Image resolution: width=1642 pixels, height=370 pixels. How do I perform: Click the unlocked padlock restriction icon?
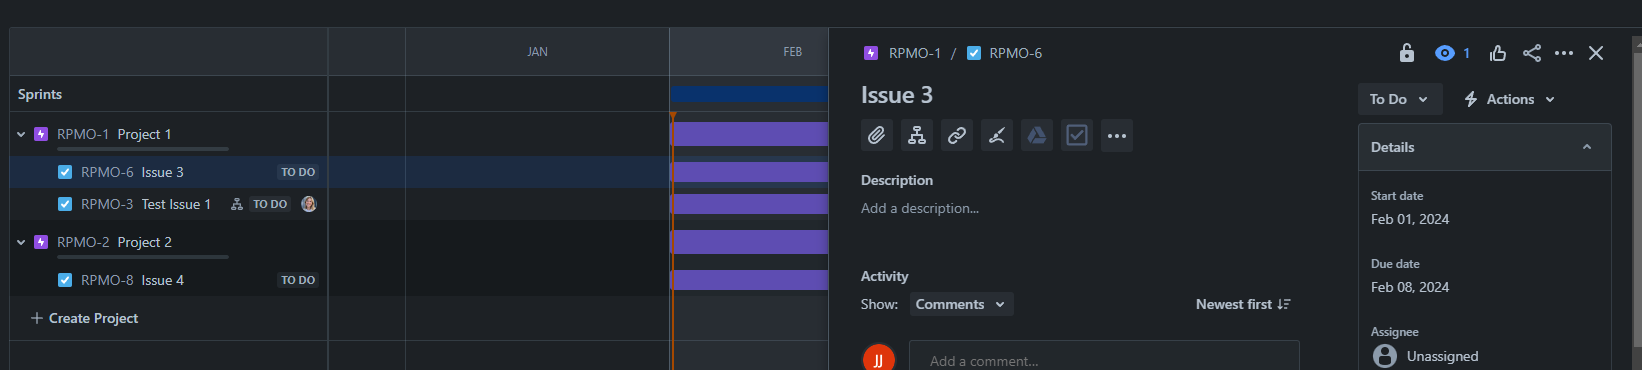pyautogui.click(x=1407, y=53)
